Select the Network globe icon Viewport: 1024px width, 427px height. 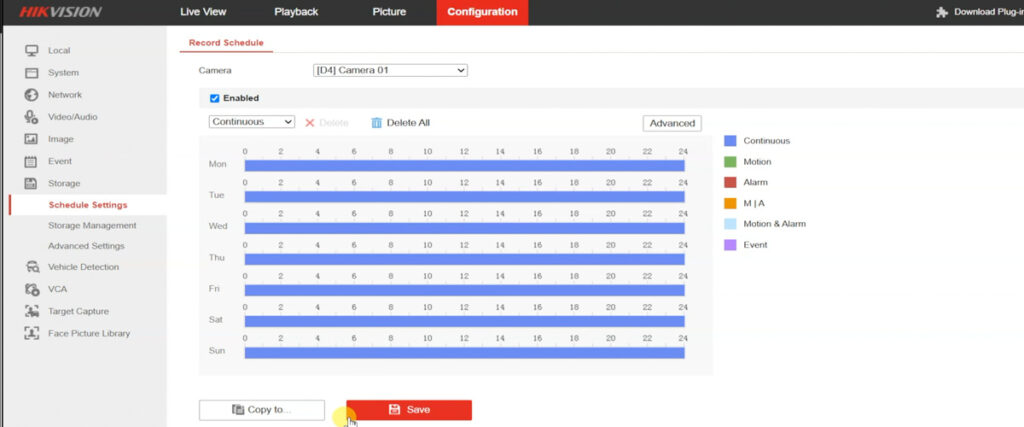(x=31, y=95)
